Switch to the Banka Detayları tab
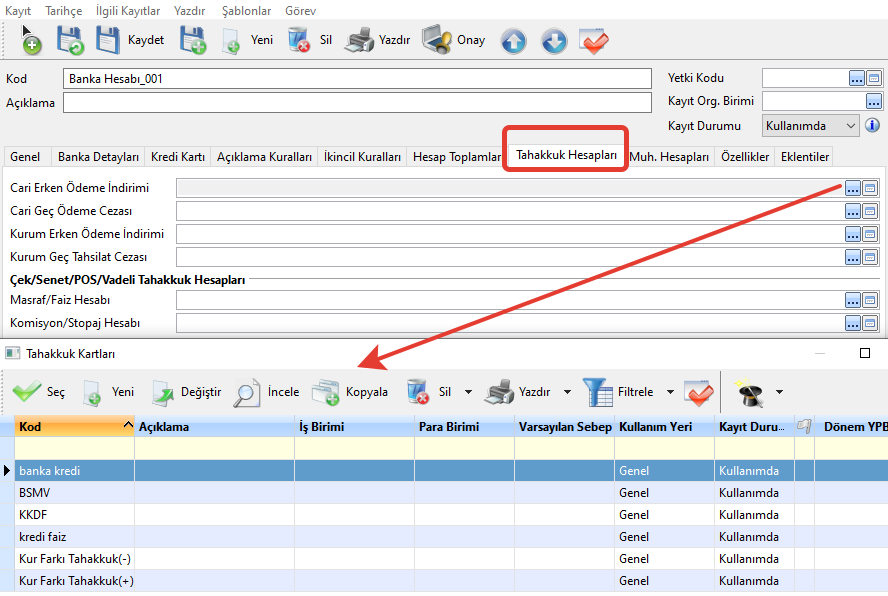 coord(98,157)
